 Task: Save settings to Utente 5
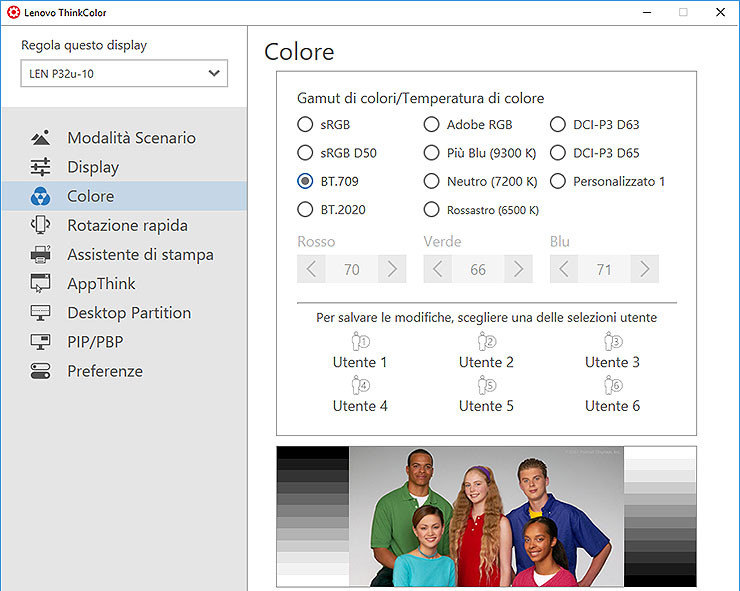click(486, 395)
